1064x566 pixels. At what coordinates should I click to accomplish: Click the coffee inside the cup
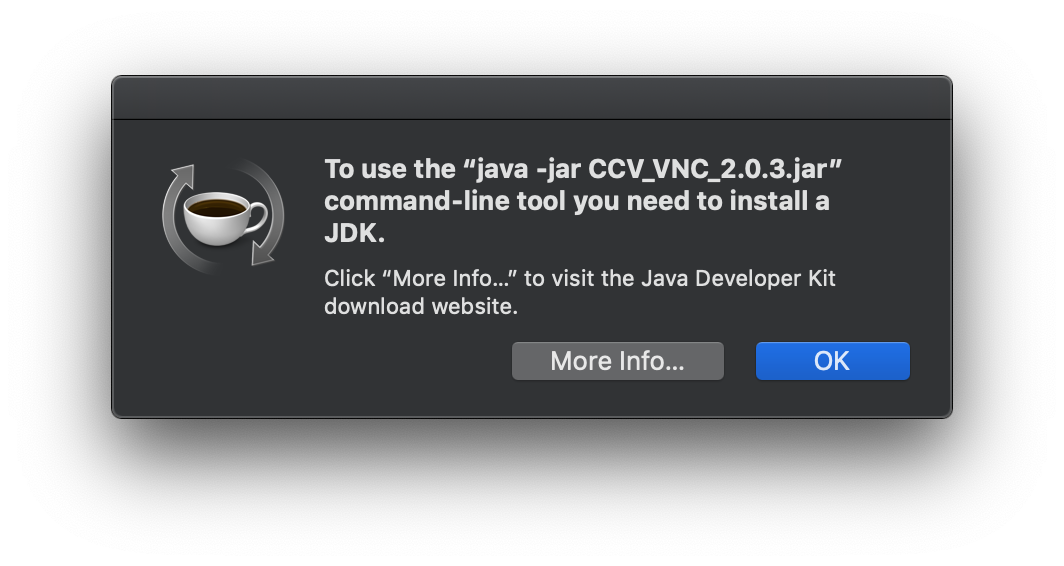218,208
